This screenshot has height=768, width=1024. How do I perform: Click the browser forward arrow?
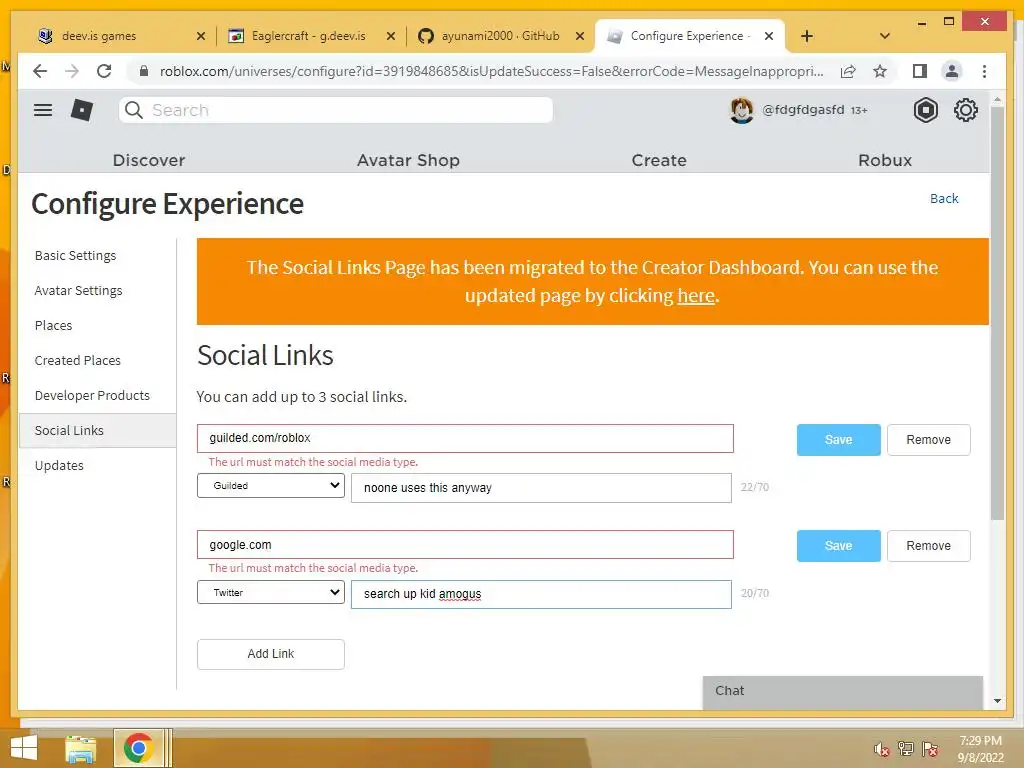[x=72, y=71]
